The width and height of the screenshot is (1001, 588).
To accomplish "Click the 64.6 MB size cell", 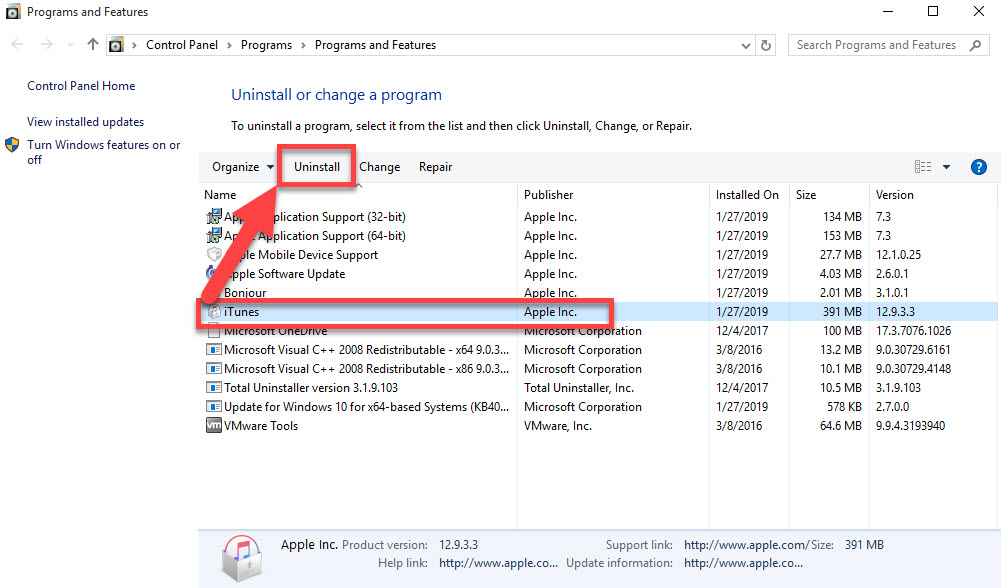I will 841,426.
